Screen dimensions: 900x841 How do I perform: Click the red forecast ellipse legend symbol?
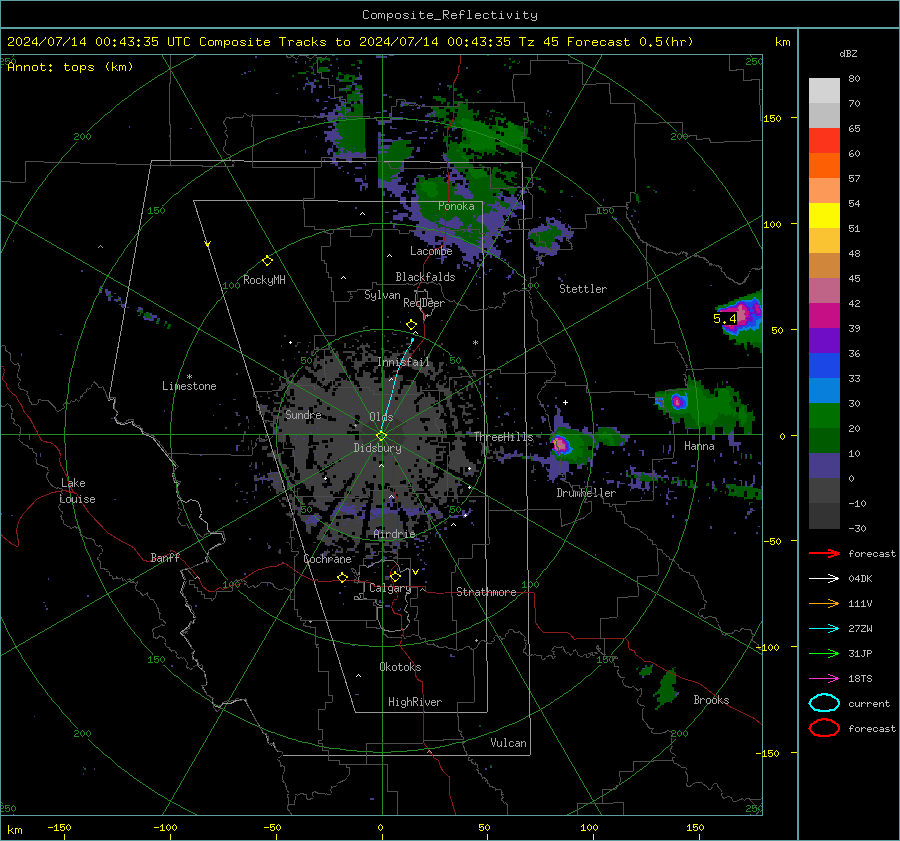coord(824,728)
